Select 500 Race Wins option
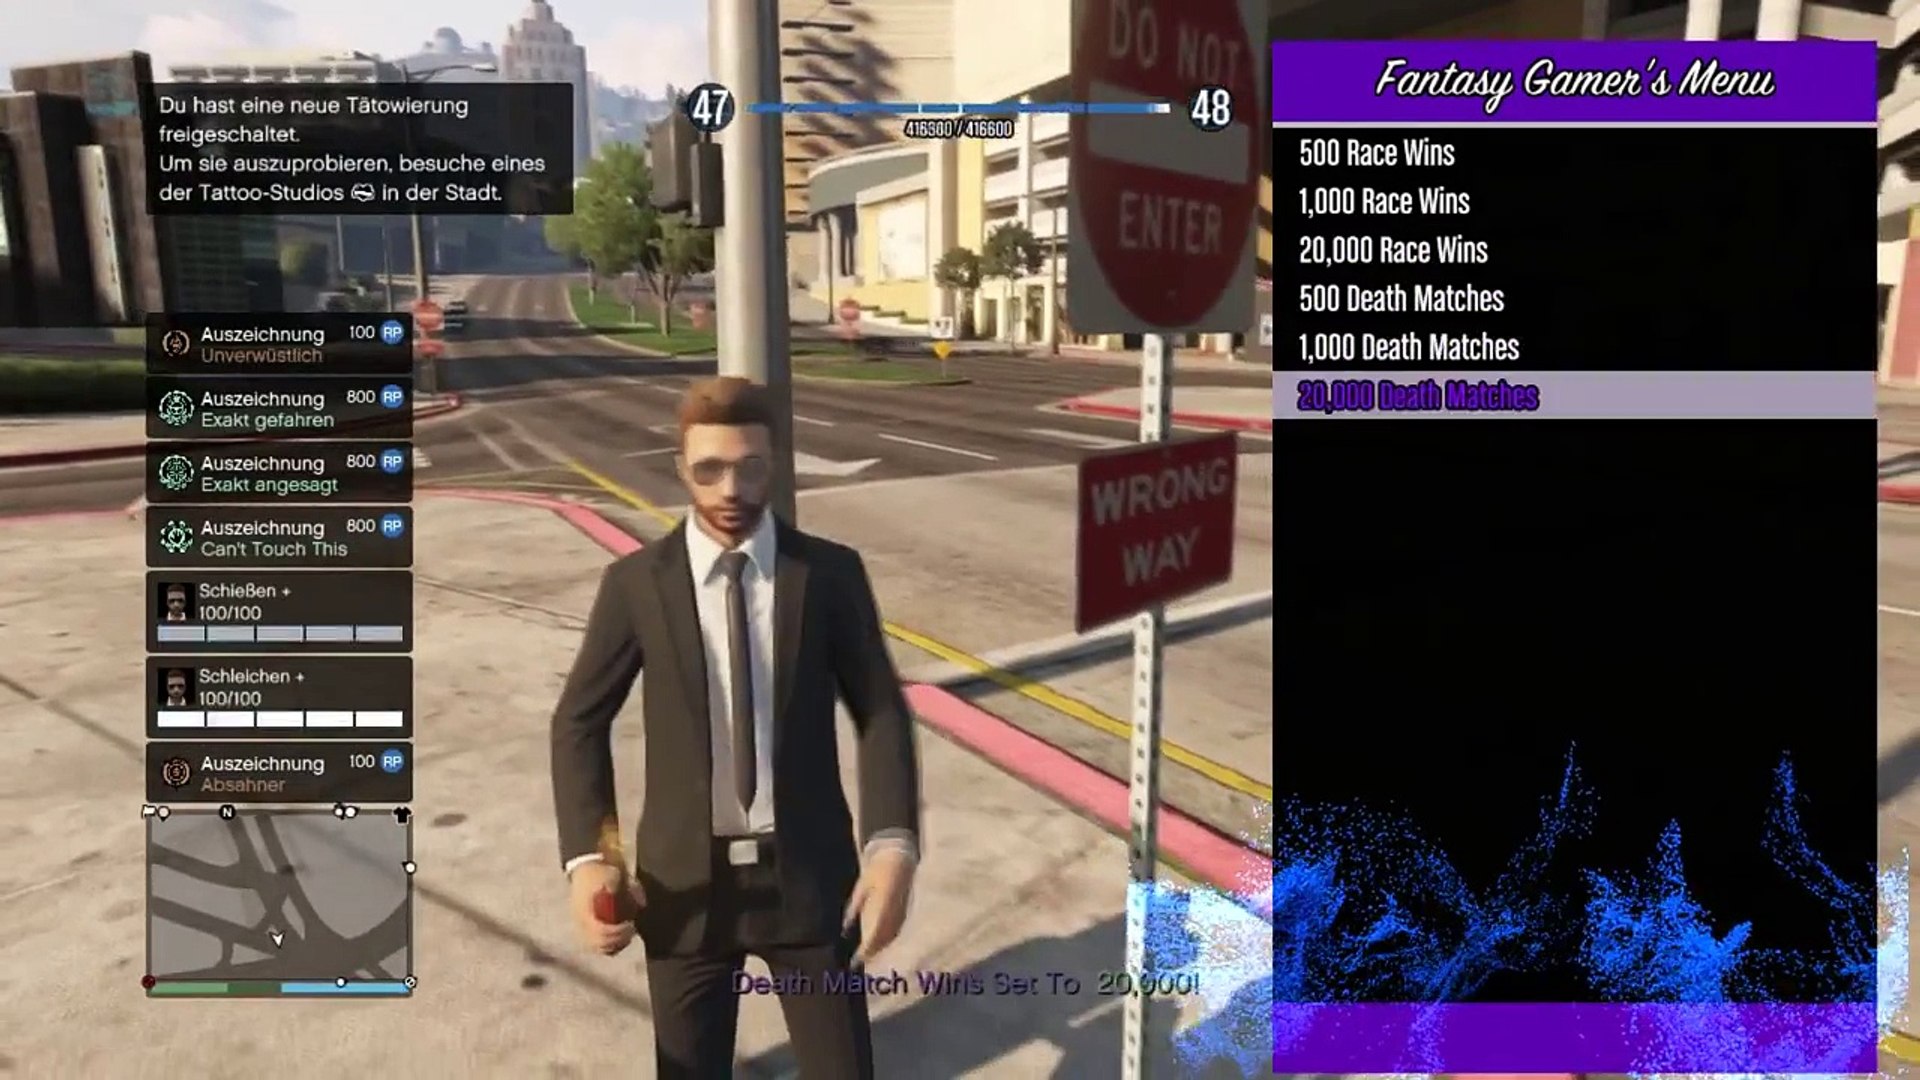The image size is (1920, 1080). point(1377,153)
